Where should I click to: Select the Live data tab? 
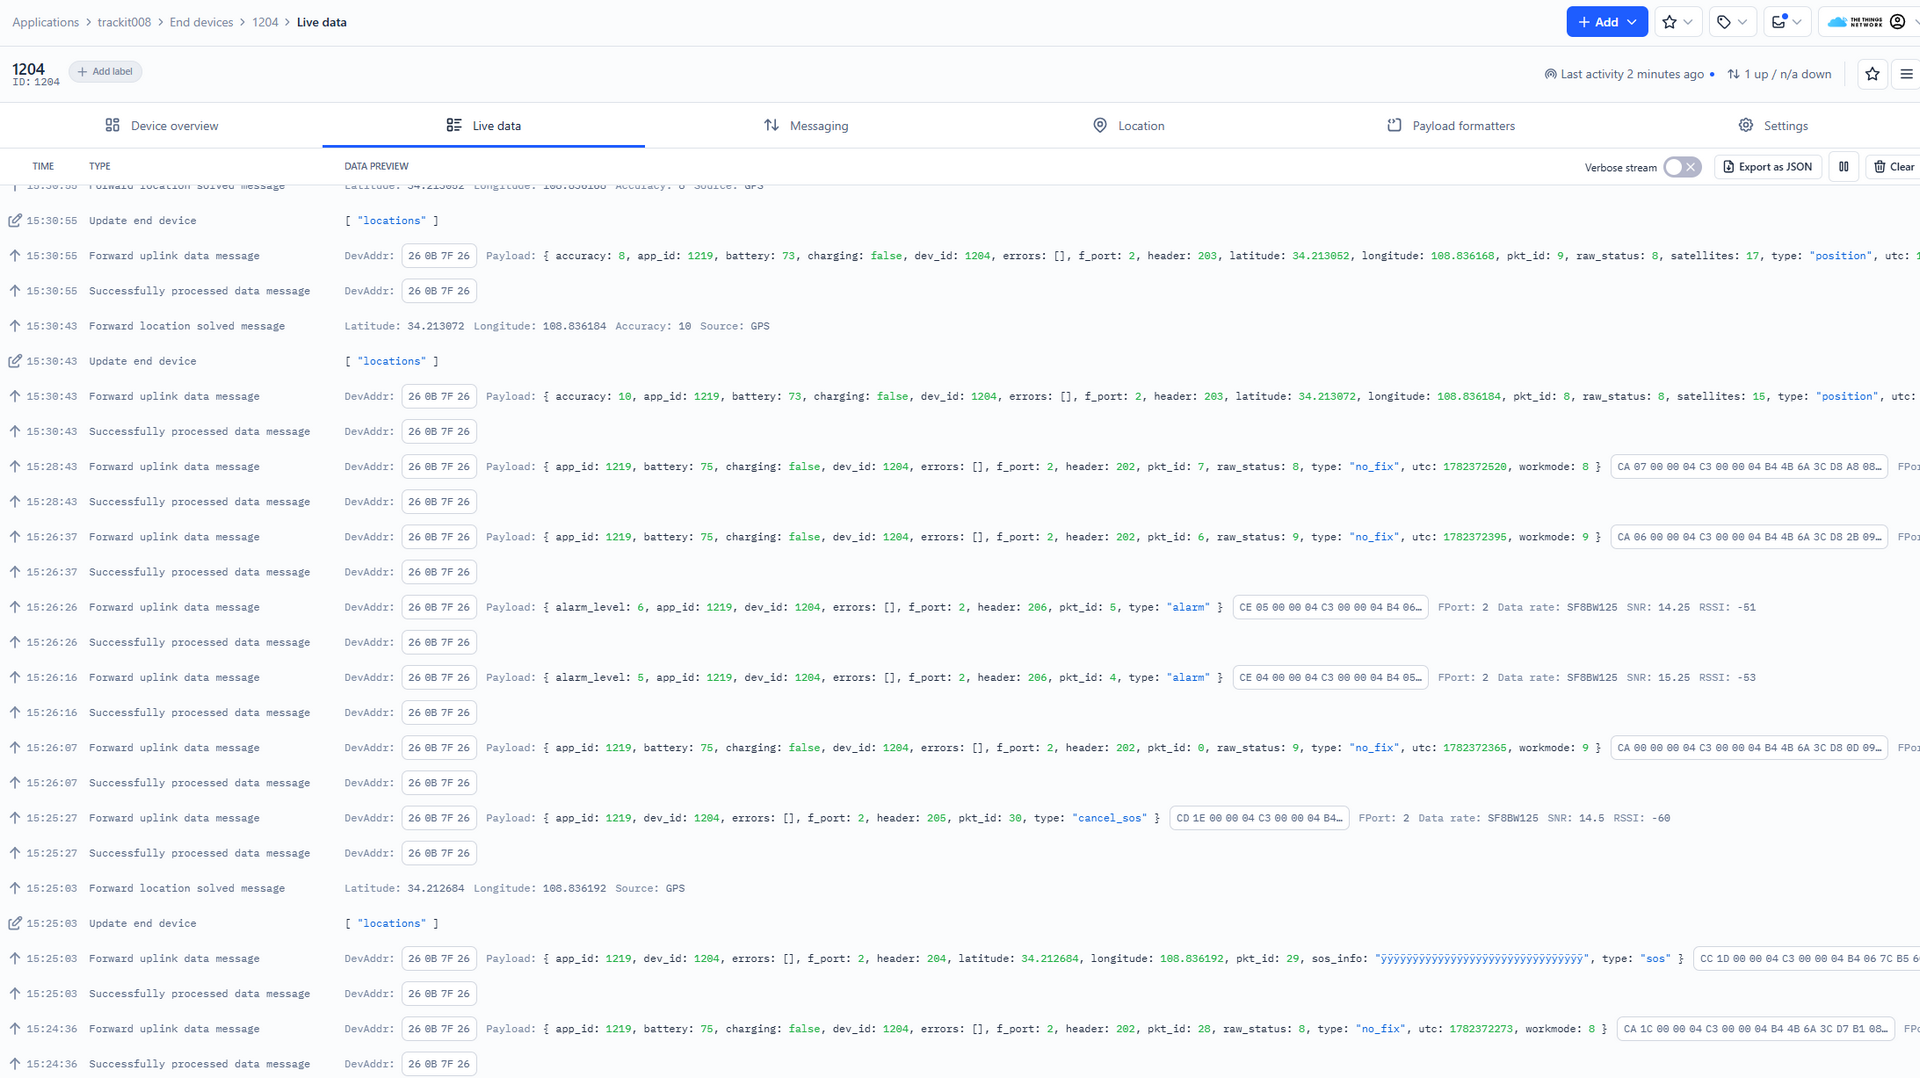pyautogui.click(x=483, y=126)
